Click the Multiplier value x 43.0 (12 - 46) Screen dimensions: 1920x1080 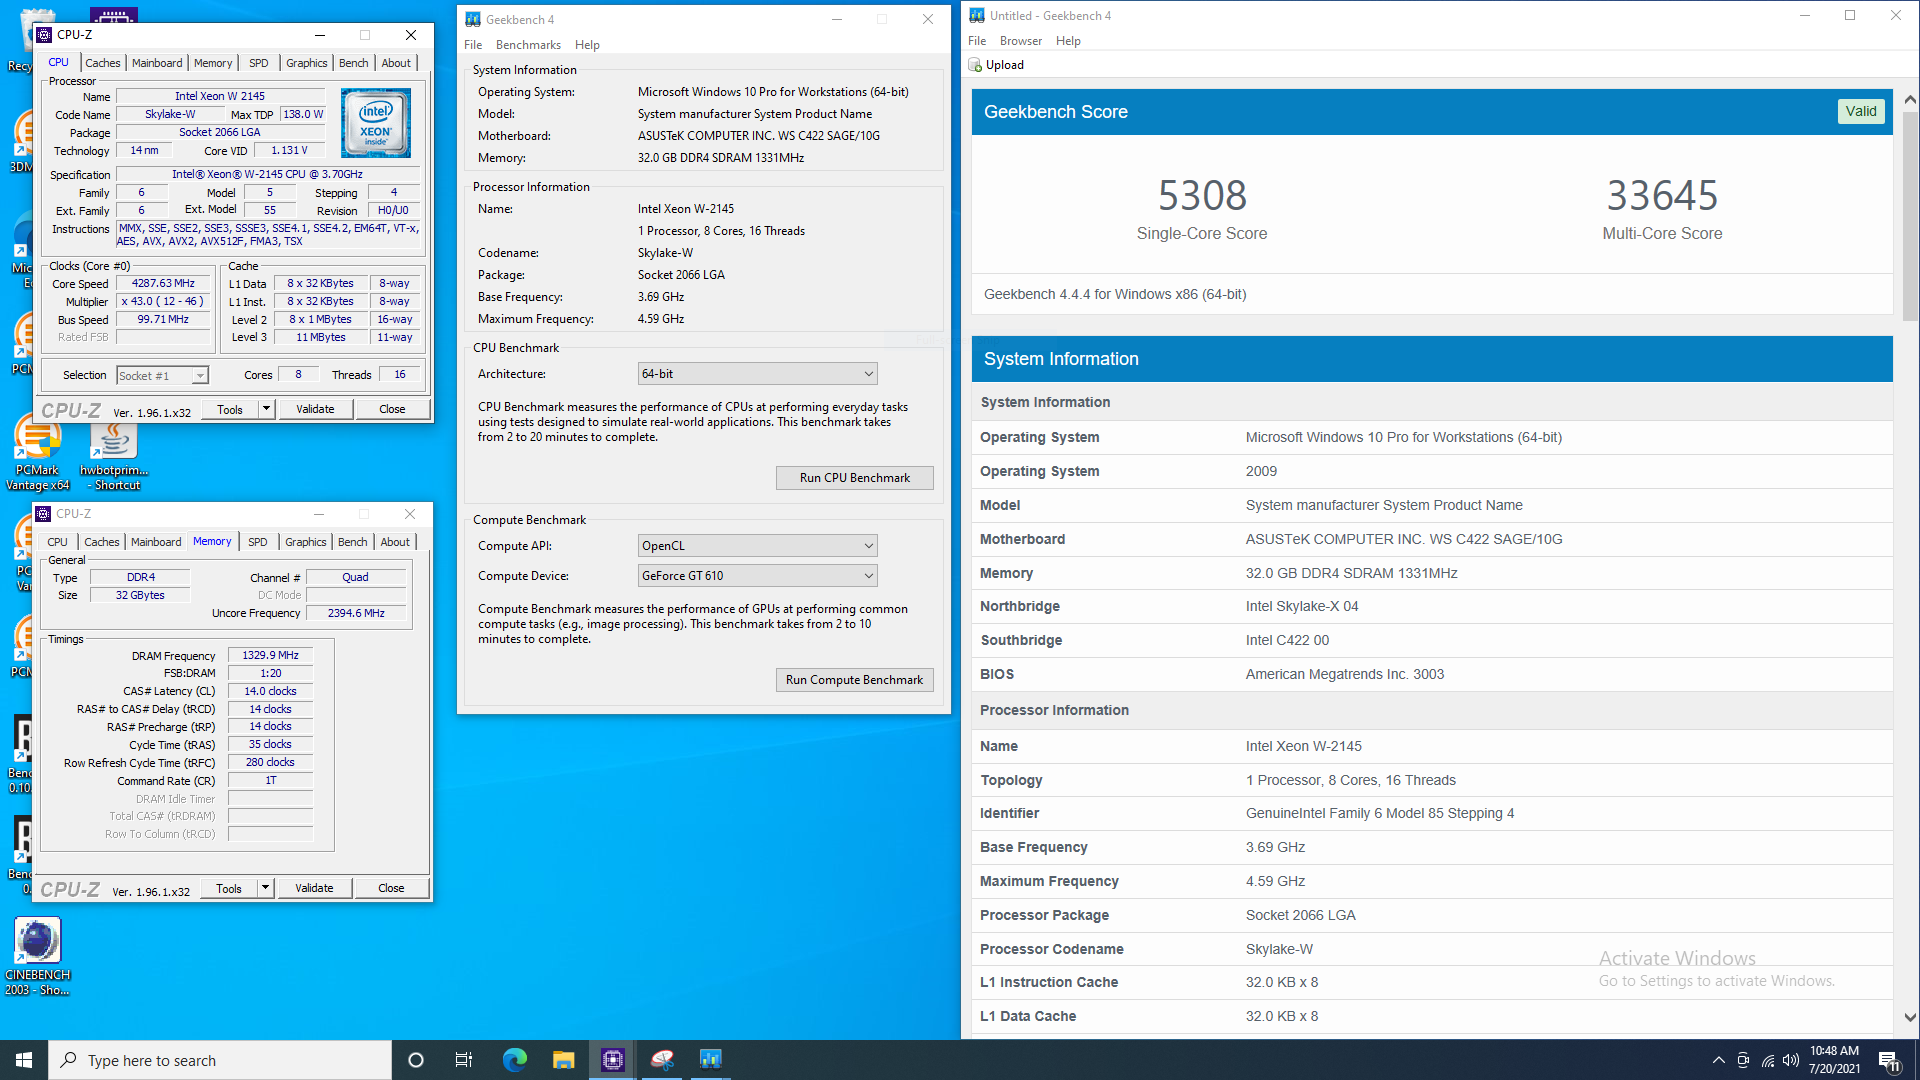(x=163, y=302)
